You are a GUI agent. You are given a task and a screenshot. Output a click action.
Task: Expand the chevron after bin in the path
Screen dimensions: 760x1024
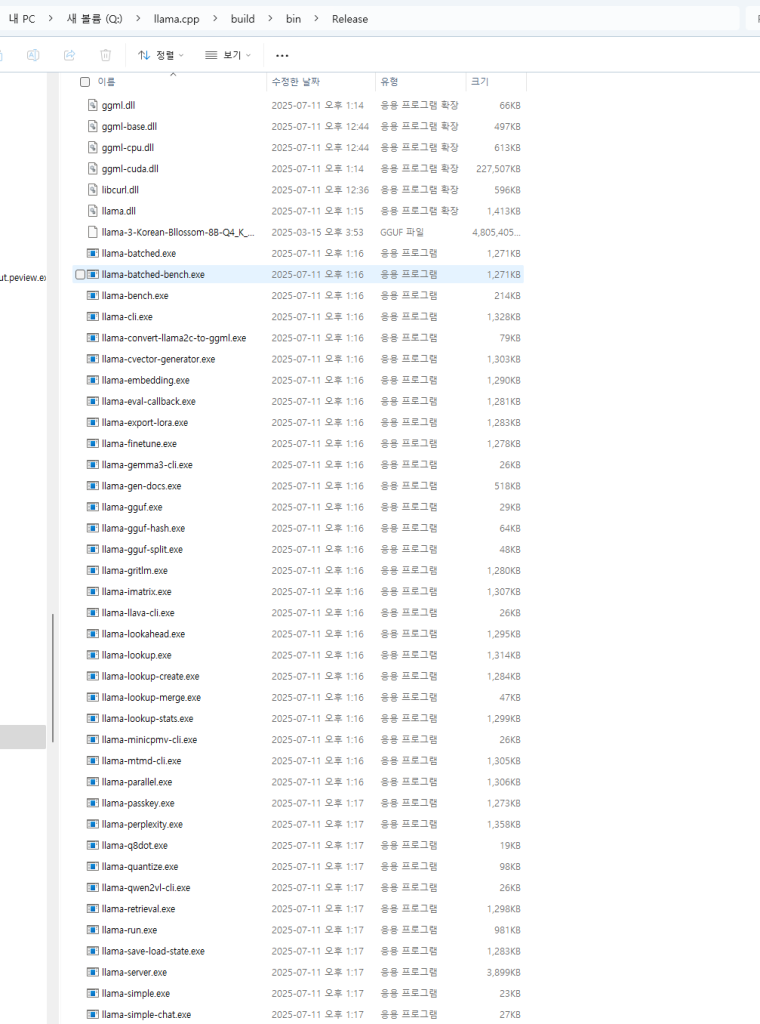(316, 19)
